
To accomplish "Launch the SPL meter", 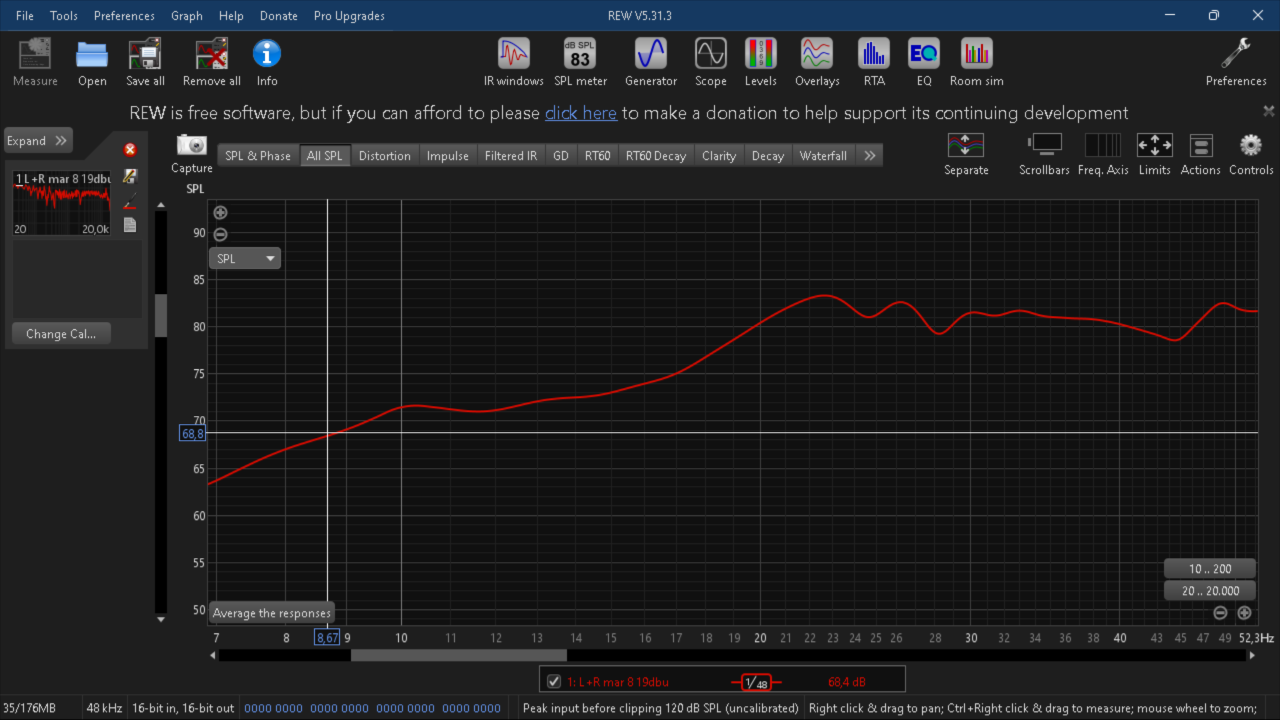I will (580, 62).
